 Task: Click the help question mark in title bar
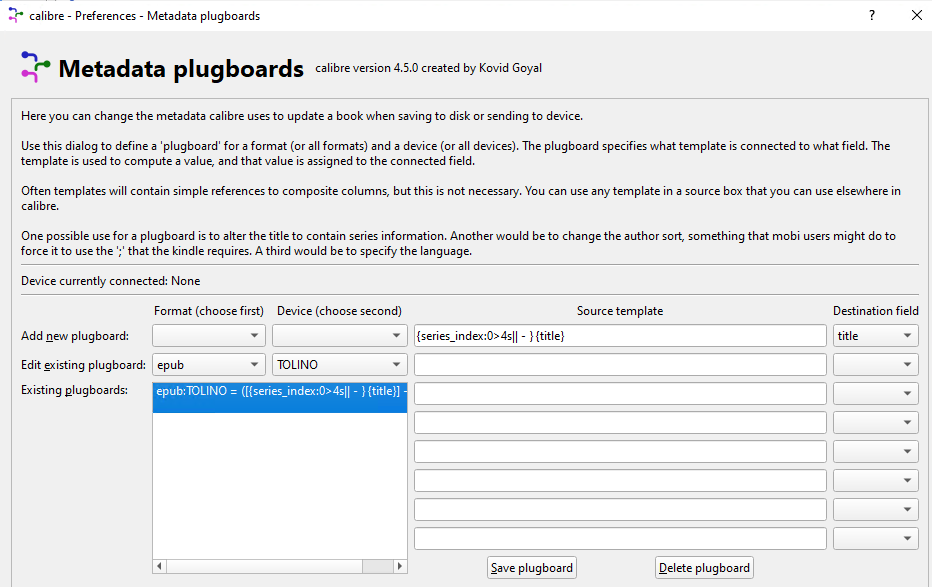[x=872, y=15]
